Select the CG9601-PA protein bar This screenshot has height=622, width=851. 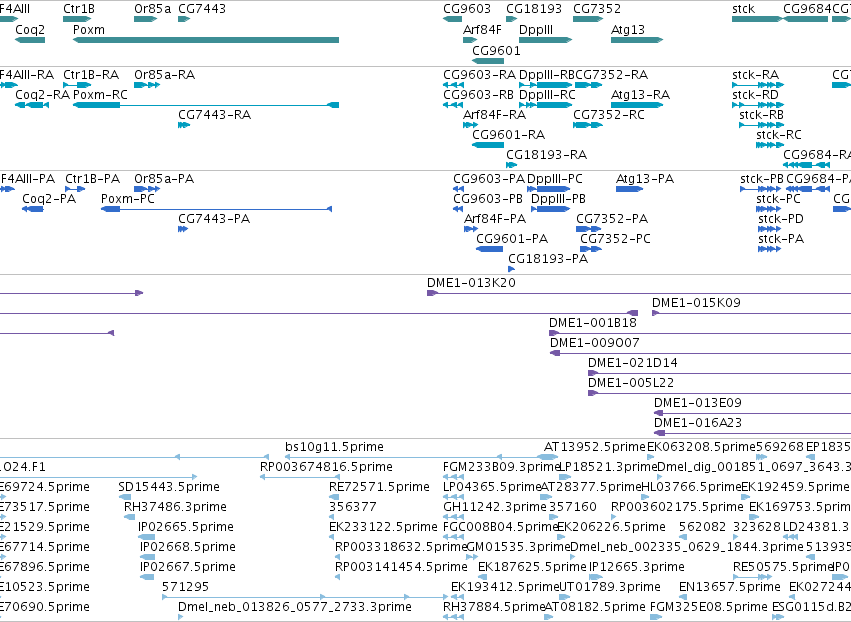click(x=490, y=249)
